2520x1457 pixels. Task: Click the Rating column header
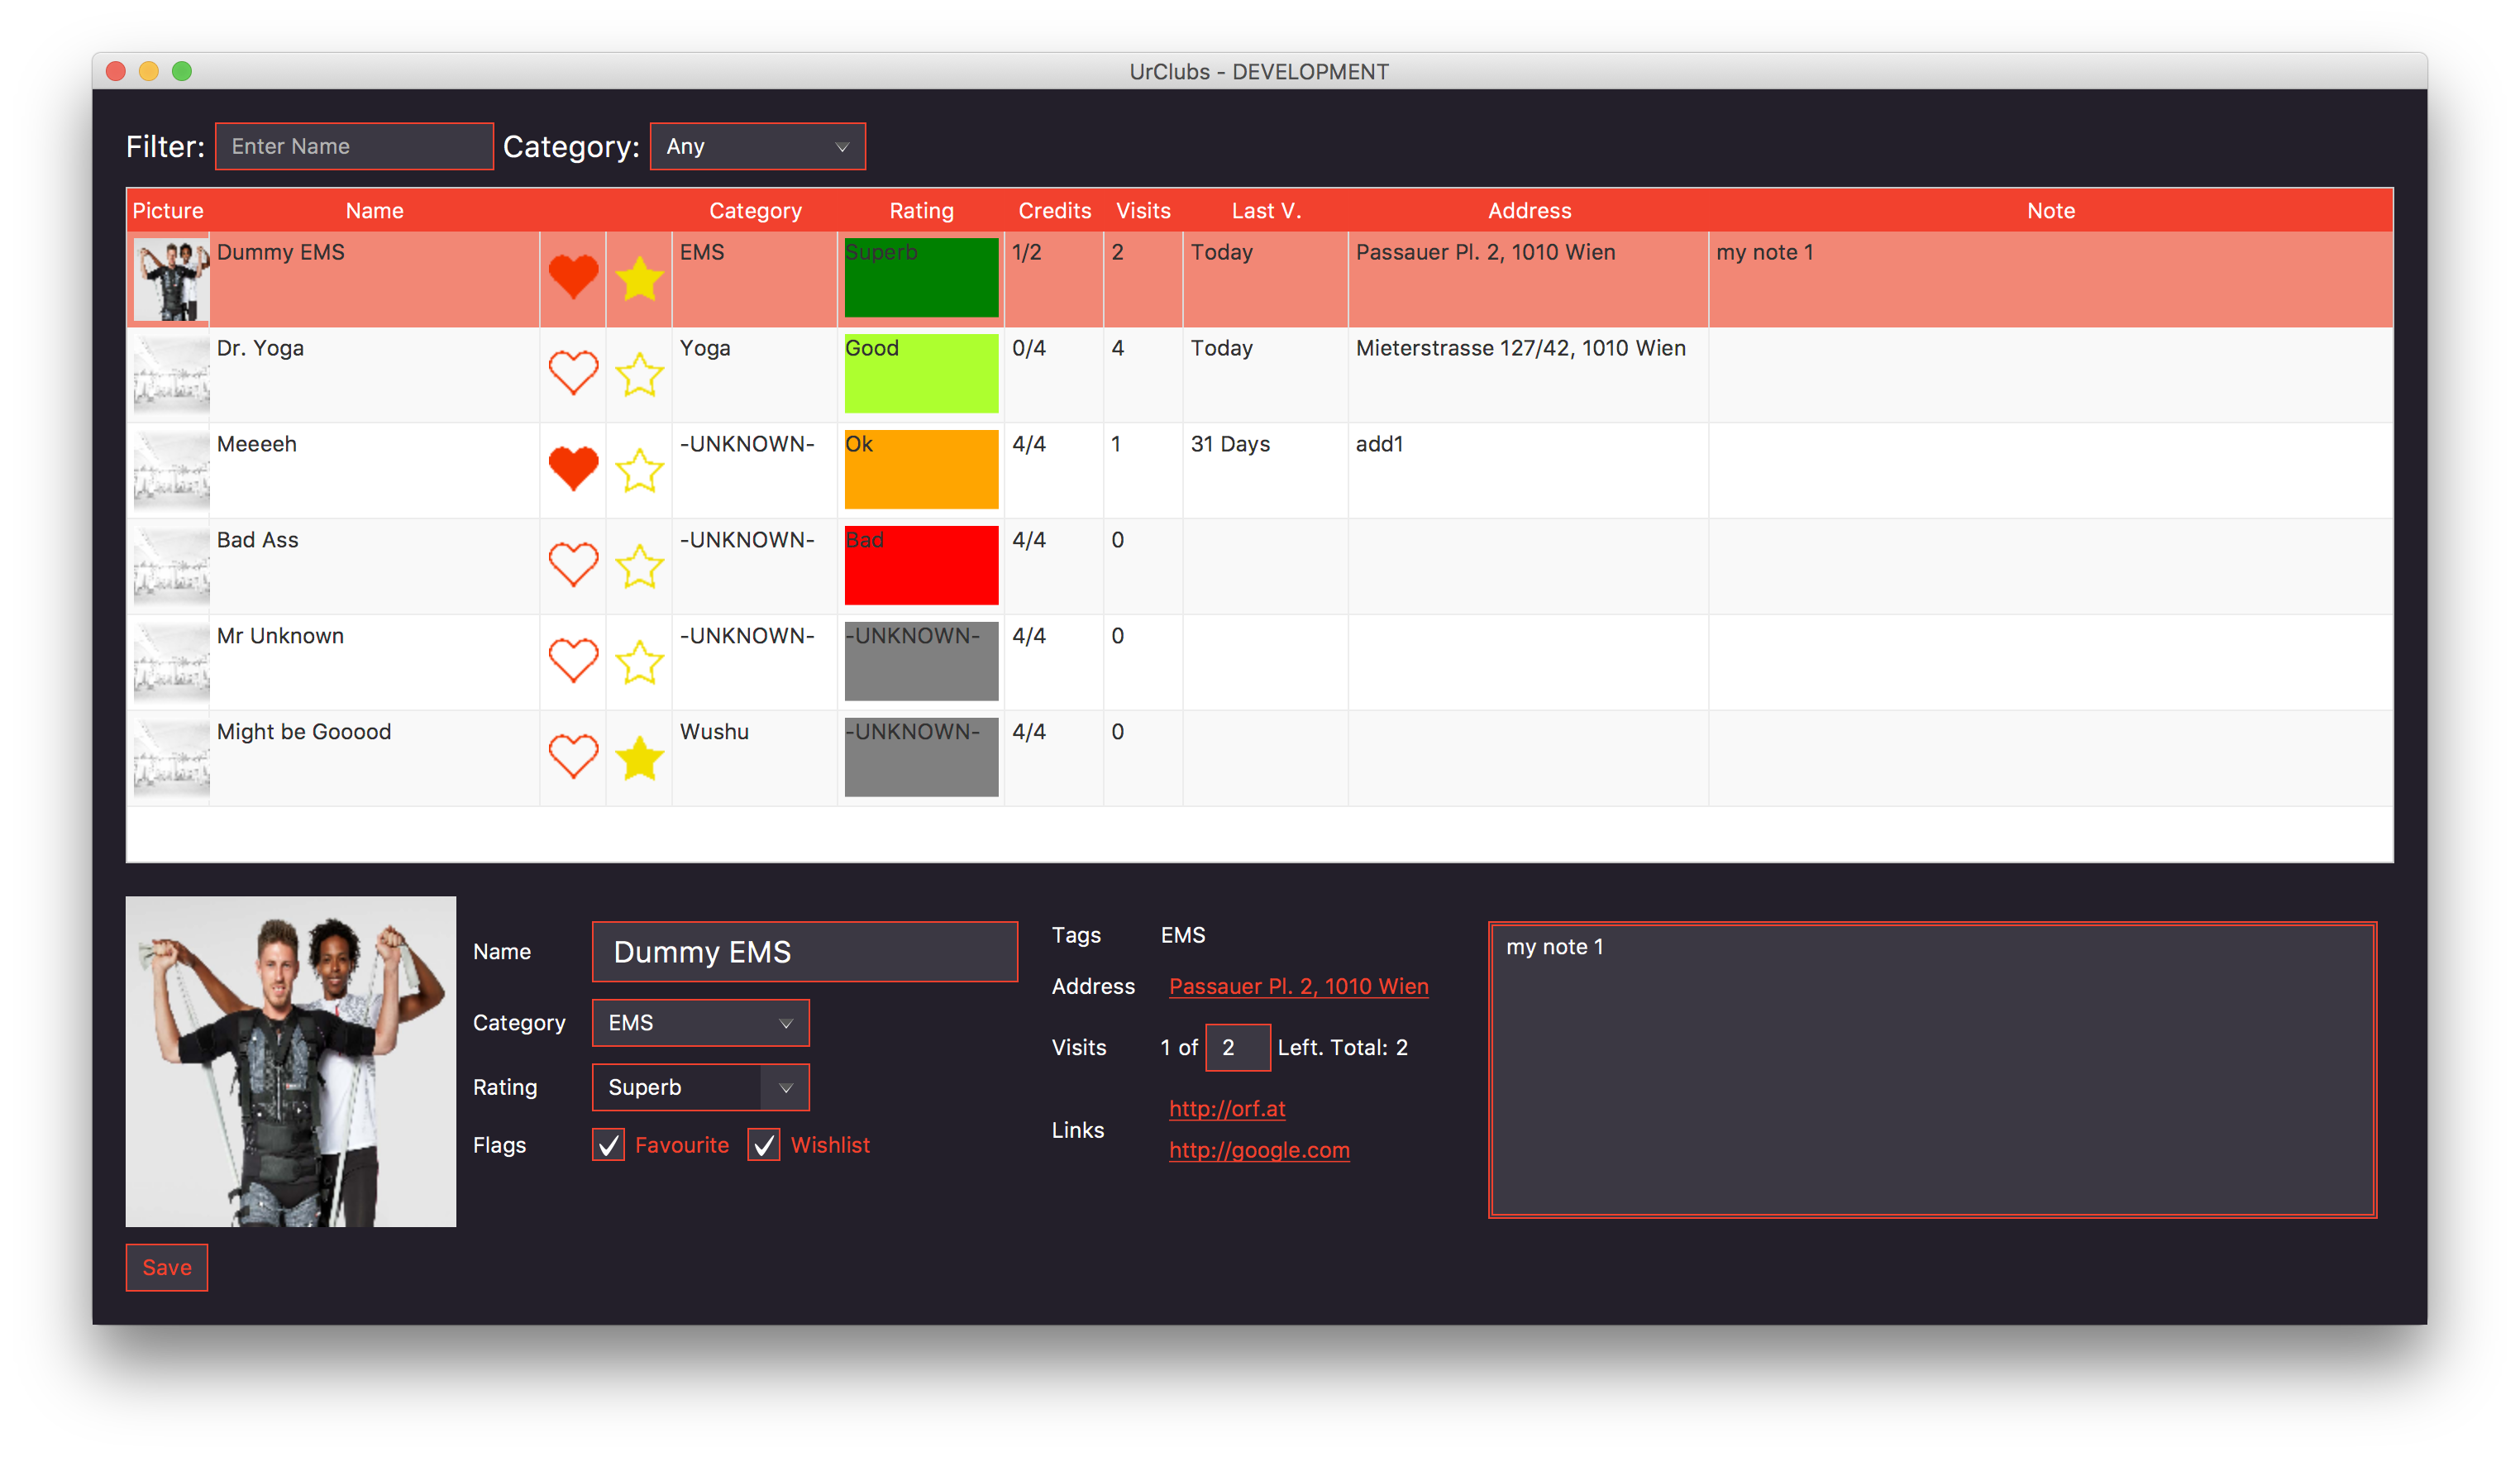click(x=921, y=211)
